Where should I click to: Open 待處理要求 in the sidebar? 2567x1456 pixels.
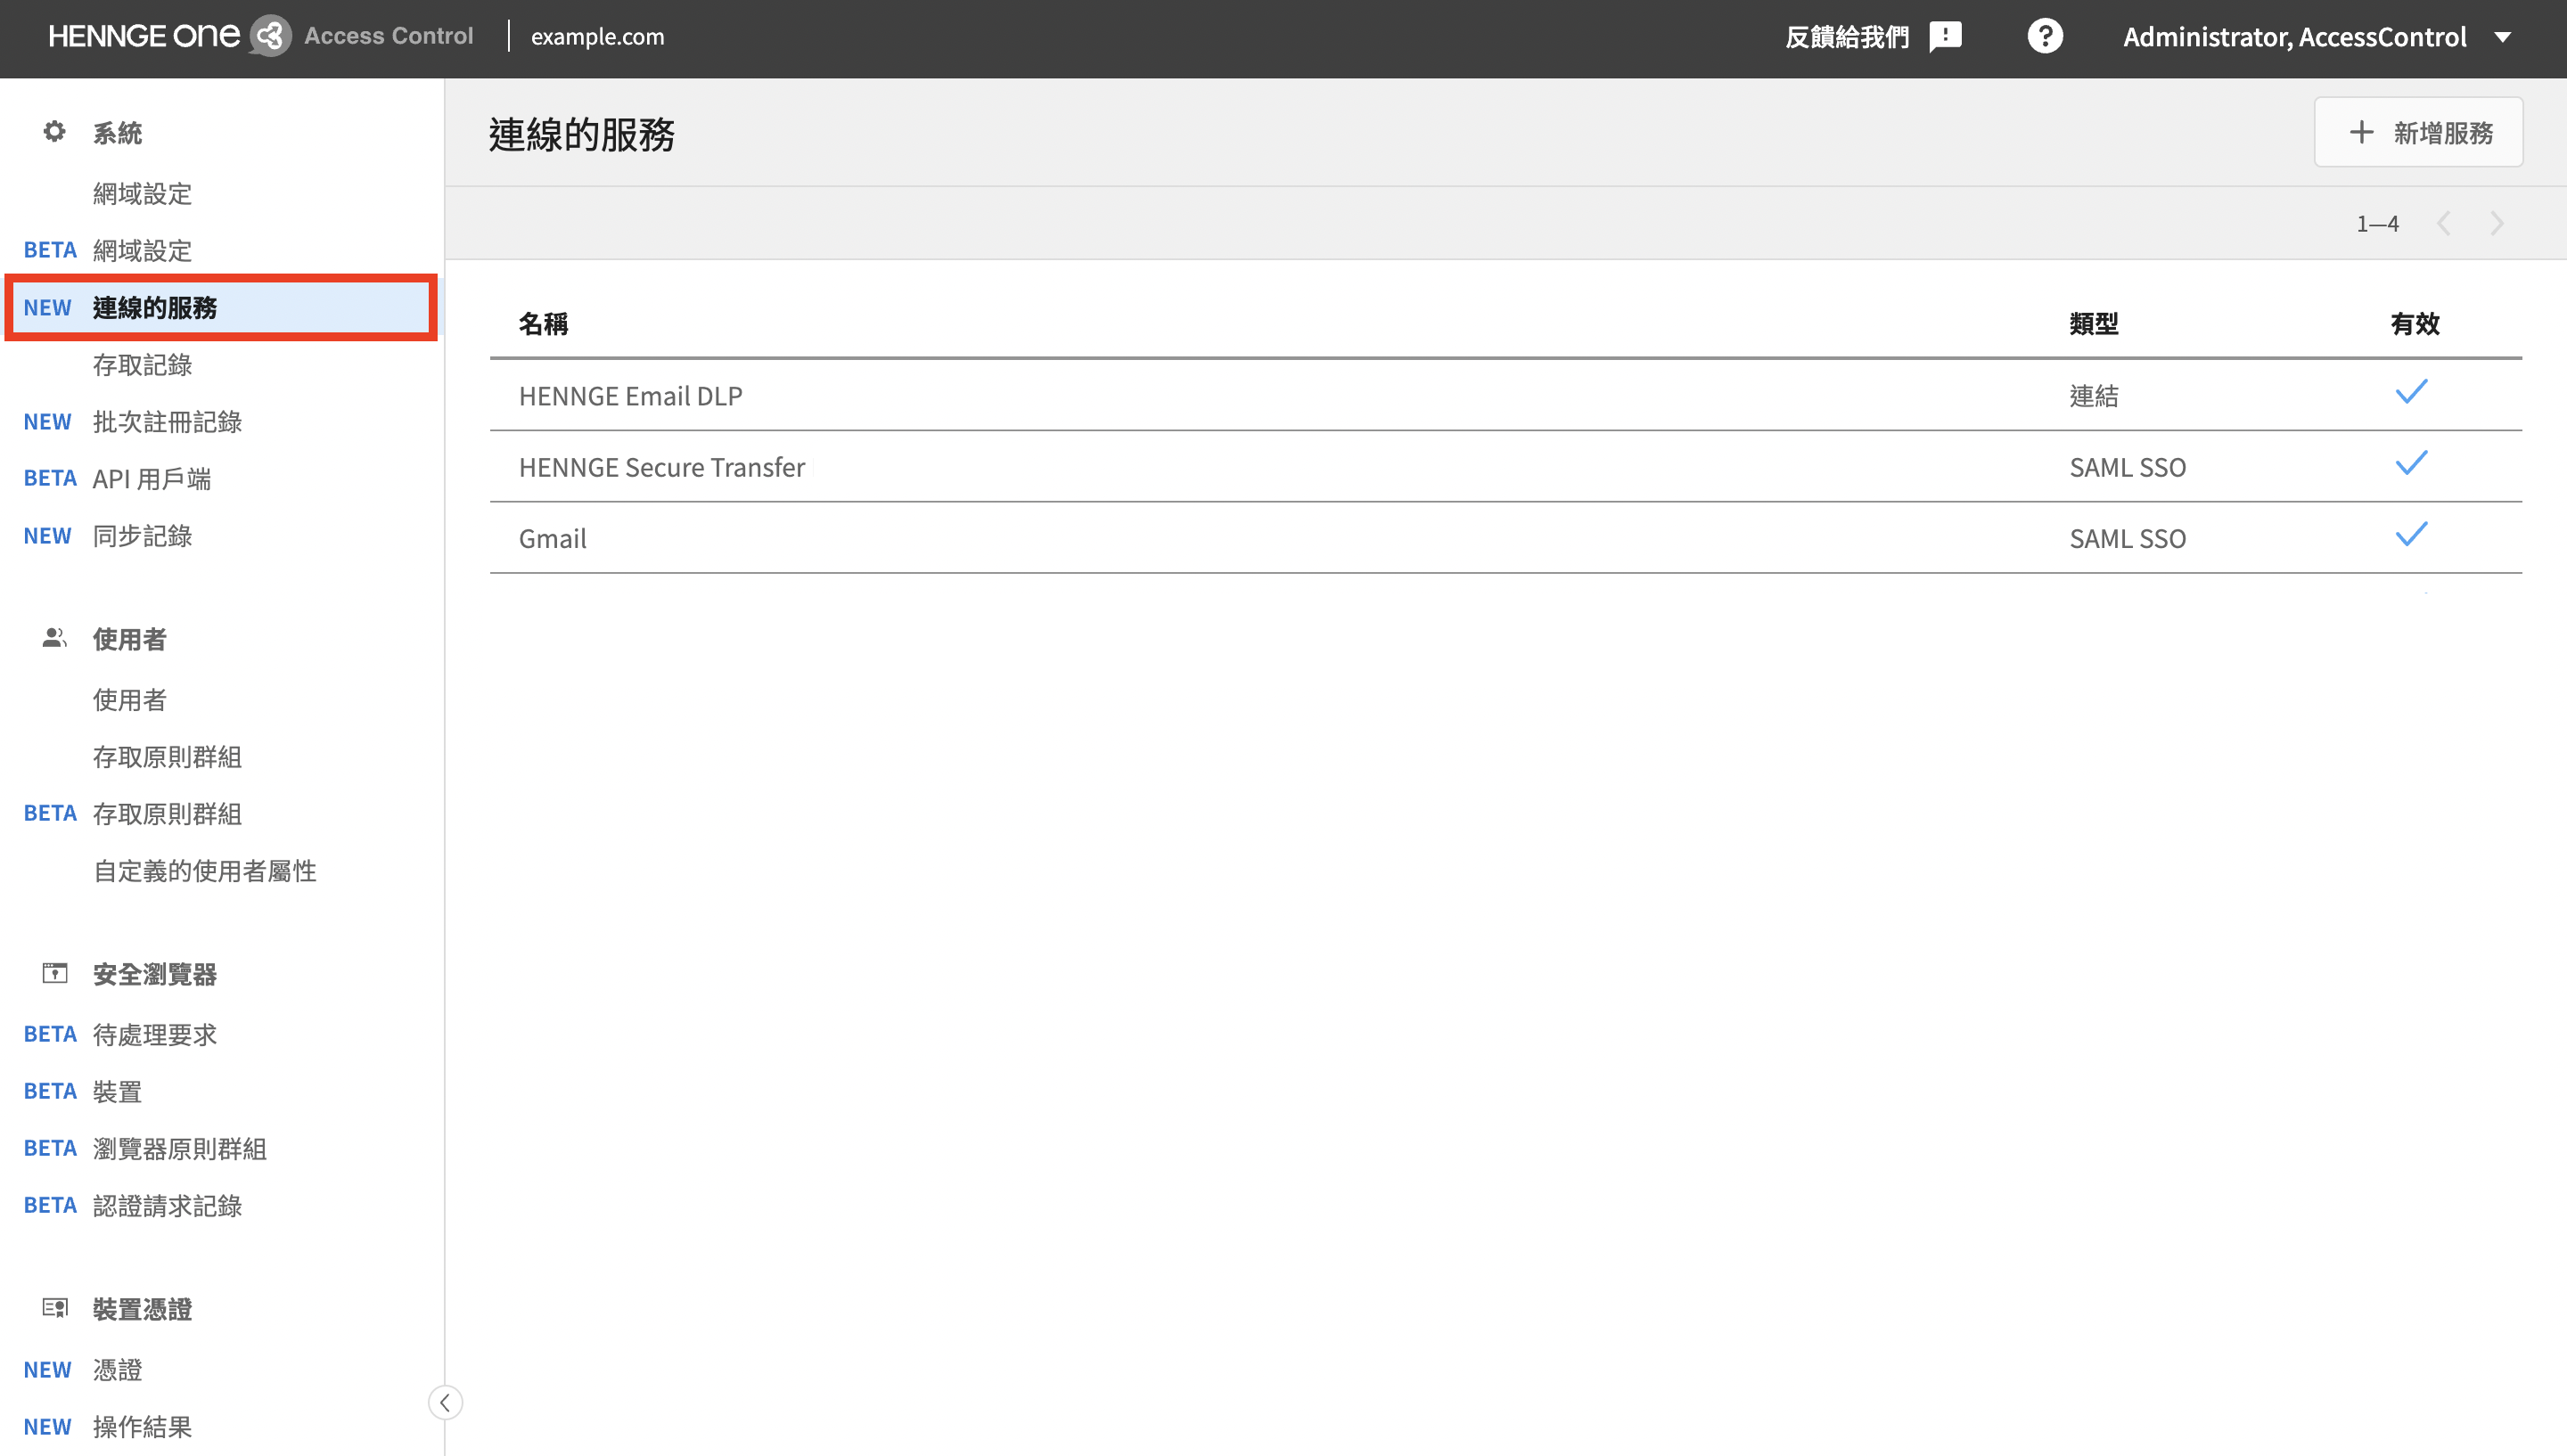[155, 1034]
